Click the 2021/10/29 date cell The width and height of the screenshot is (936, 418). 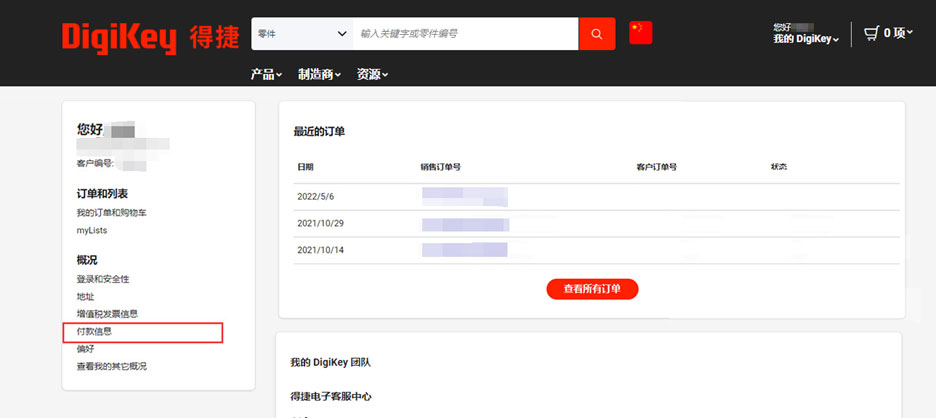[321, 223]
